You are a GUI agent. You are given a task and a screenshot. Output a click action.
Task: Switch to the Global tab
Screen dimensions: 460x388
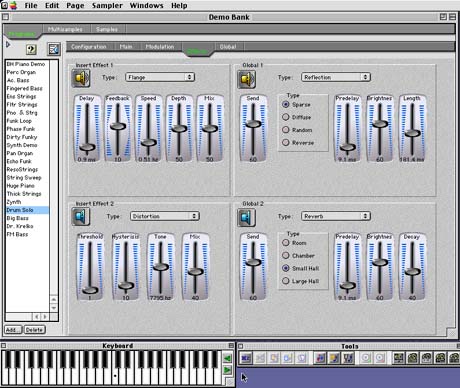click(228, 47)
